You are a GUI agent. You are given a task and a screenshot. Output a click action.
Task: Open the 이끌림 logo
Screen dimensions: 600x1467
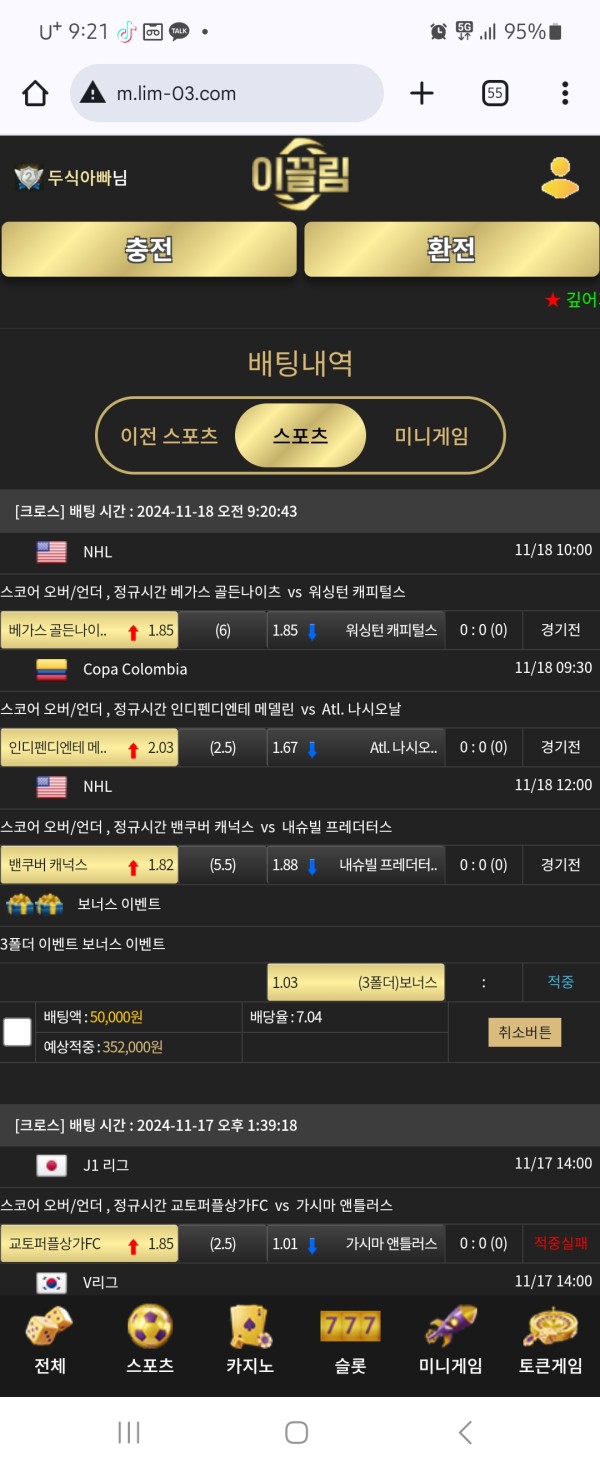click(x=300, y=175)
